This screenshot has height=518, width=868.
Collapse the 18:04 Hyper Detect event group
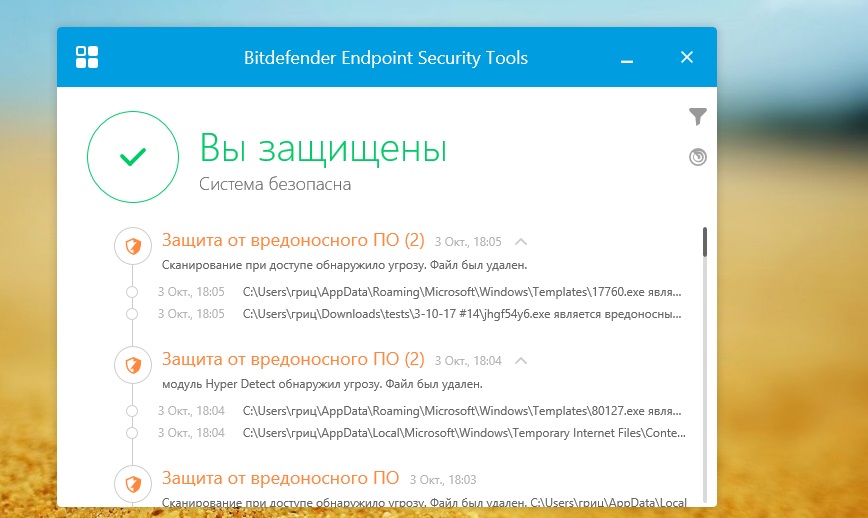[520, 360]
